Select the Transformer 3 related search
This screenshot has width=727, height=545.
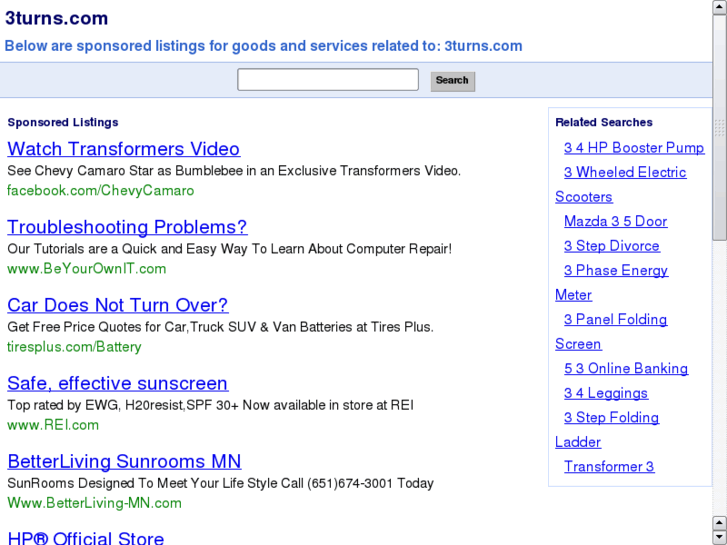click(609, 466)
